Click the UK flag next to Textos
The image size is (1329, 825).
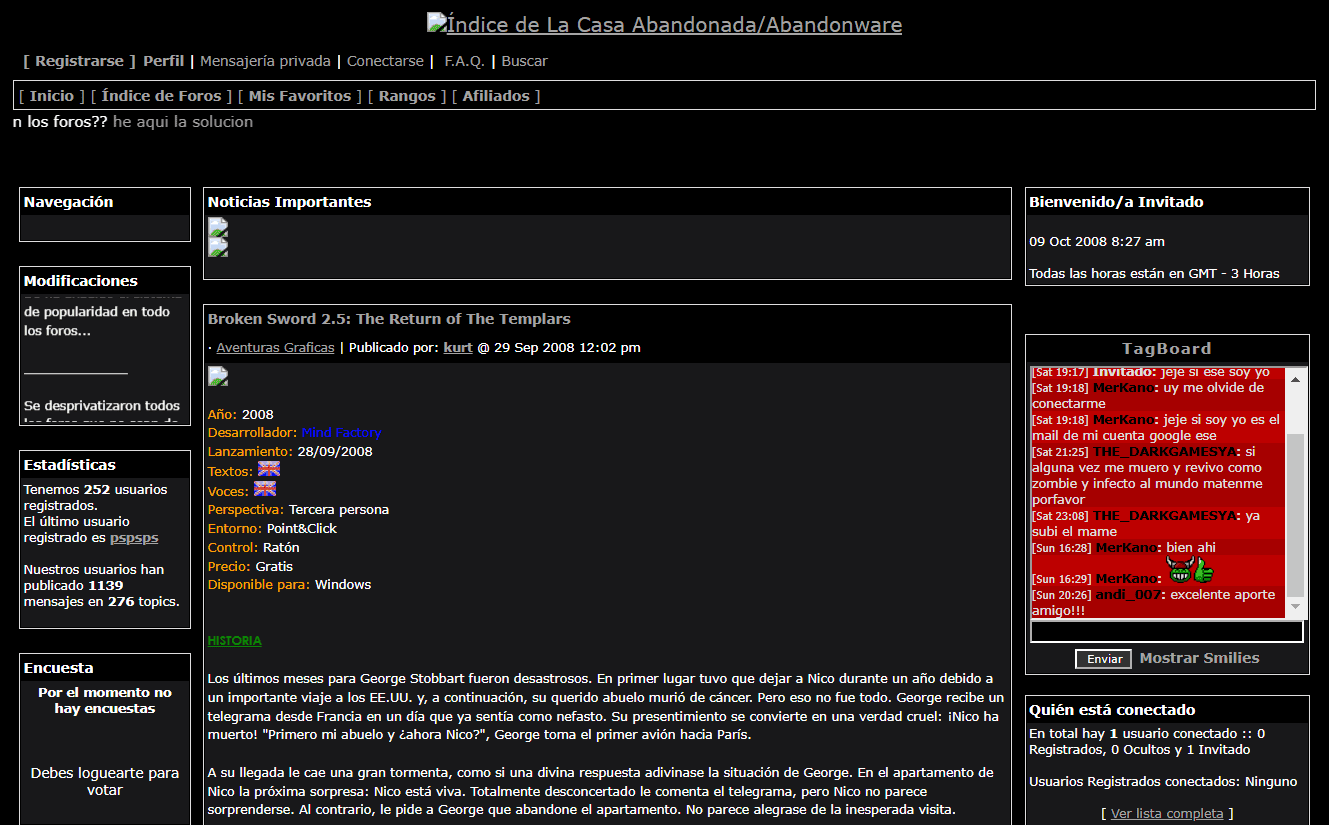click(269, 470)
